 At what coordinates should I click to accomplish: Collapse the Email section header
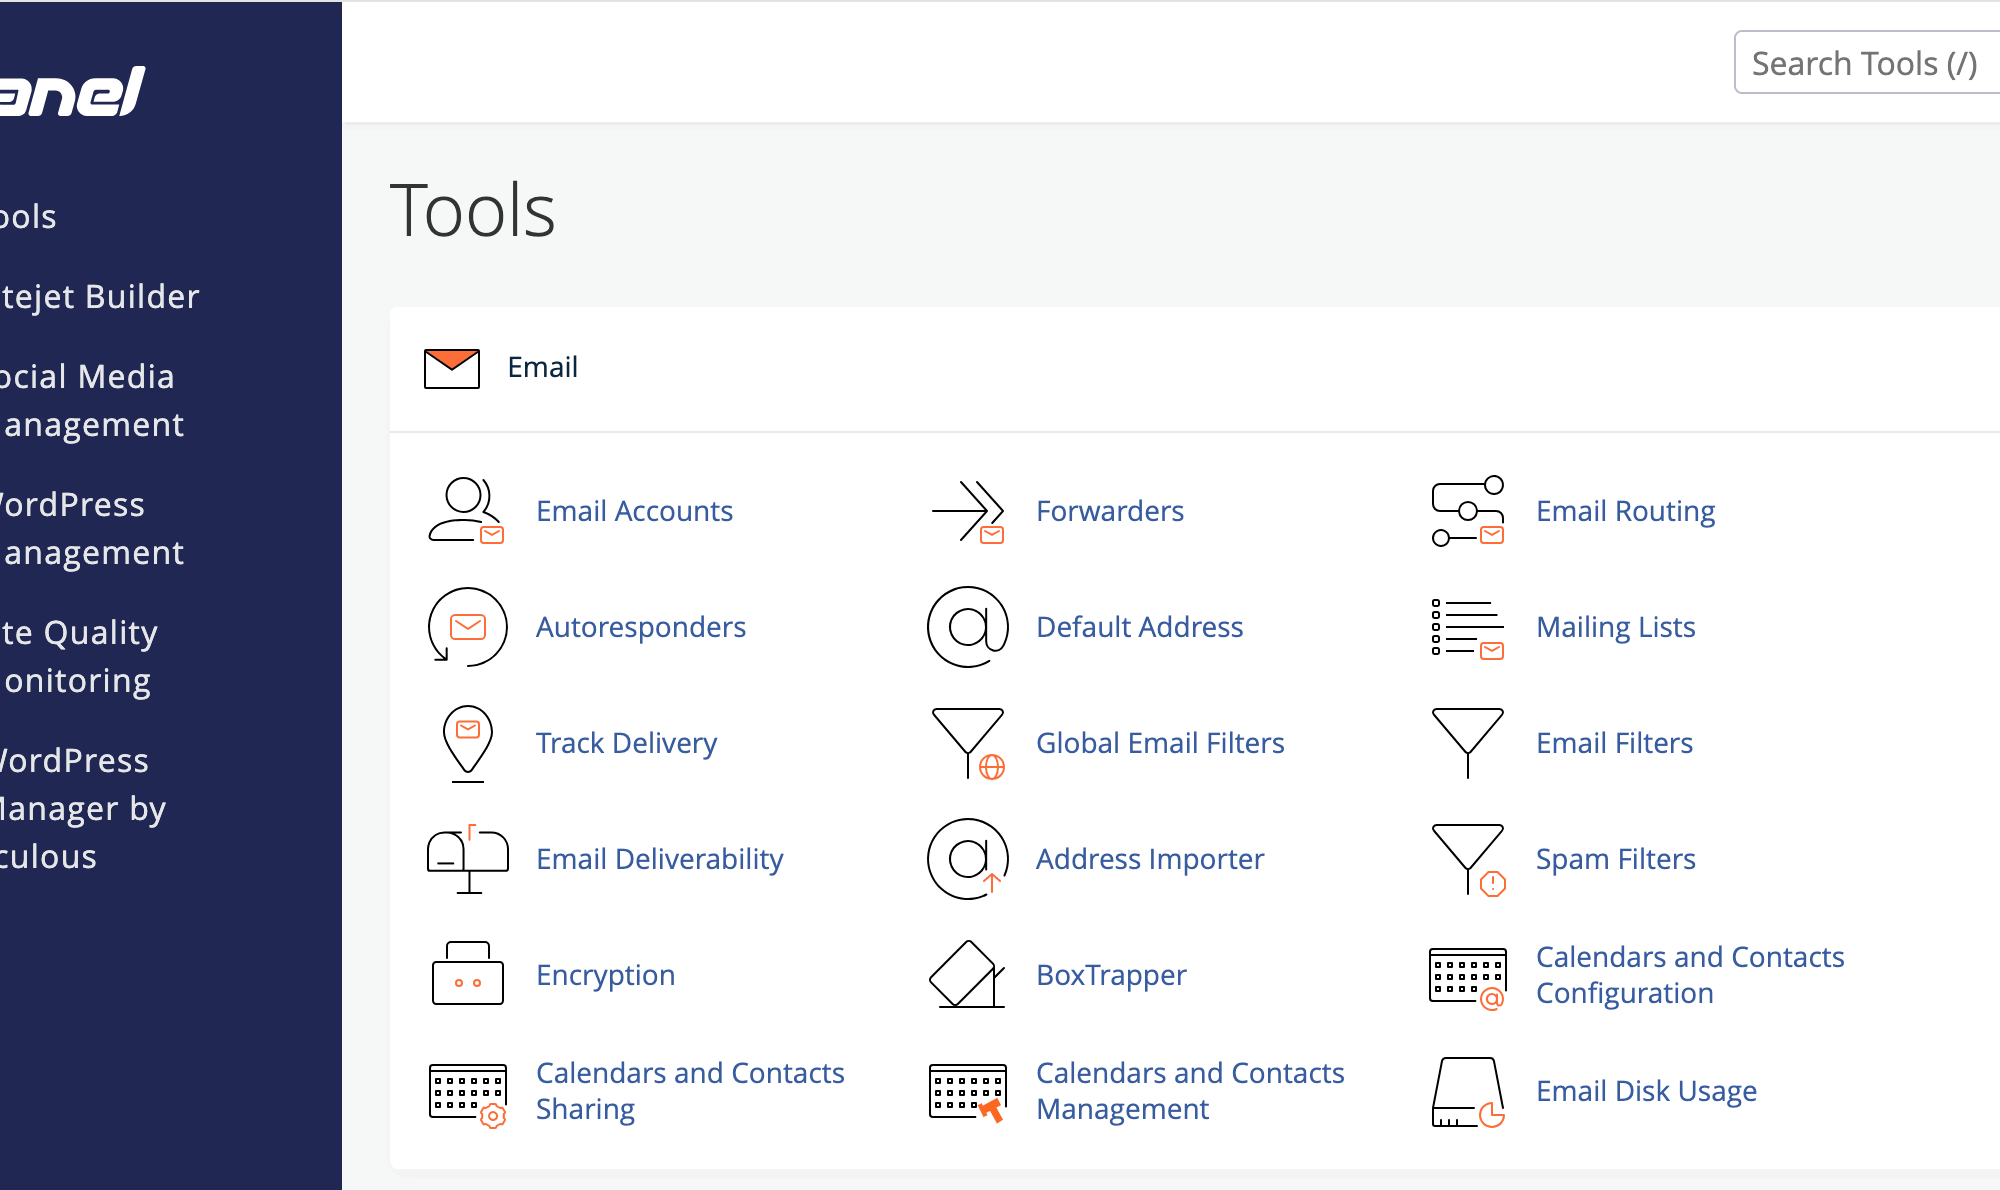pos(543,367)
